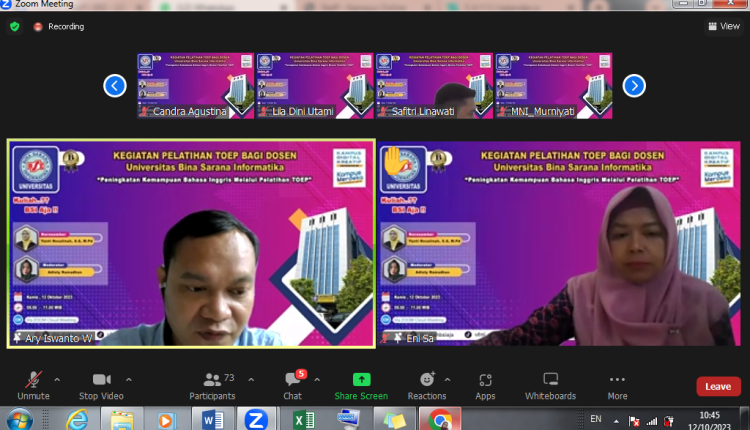Expand video options arrow beside Stop Video
Screen dimensions: 750x430
[129, 380]
